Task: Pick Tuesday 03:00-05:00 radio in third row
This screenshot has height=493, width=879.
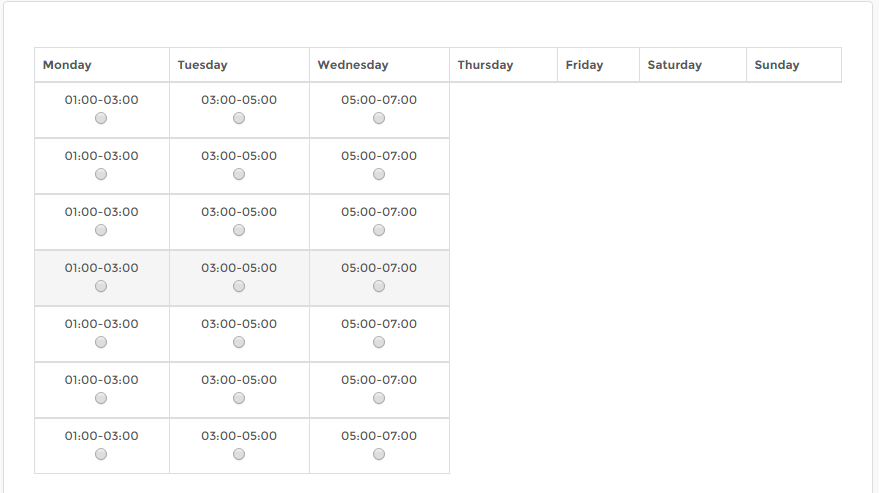Action: (x=239, y=230)
